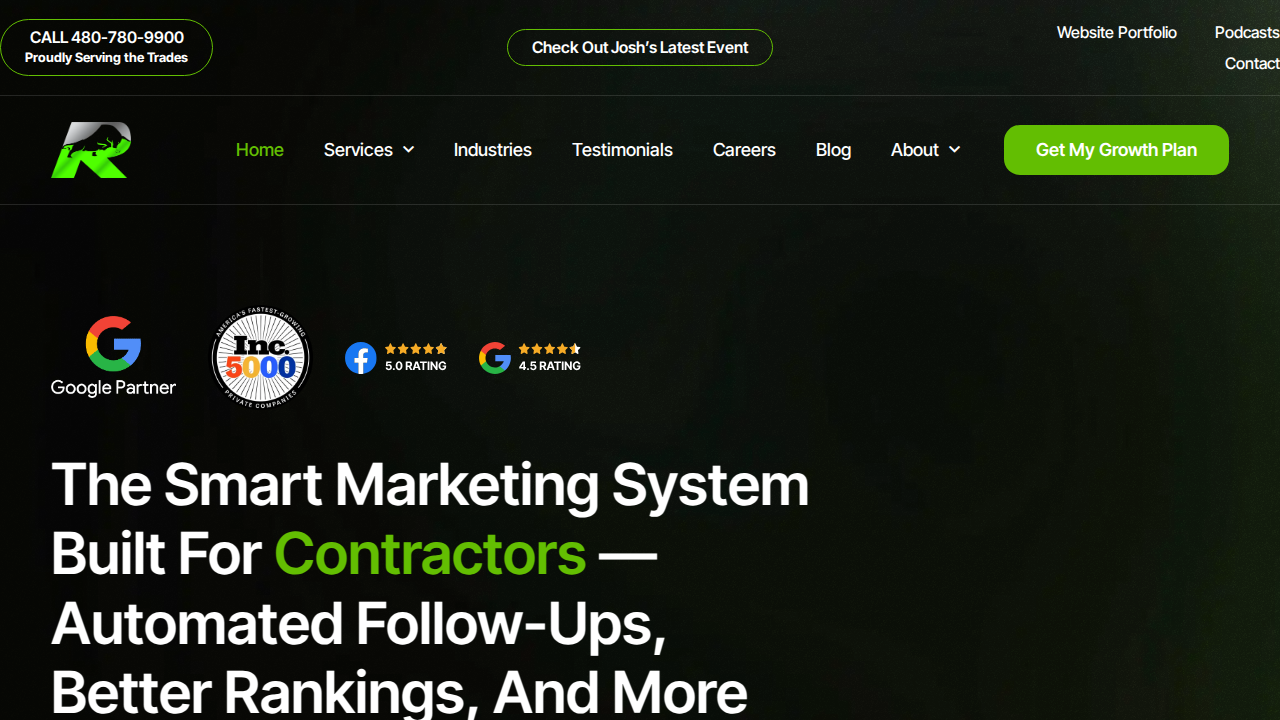This screenshot has height=720, width=1280.
Task: Click the Google Partner badge
Action: (113, 357)
